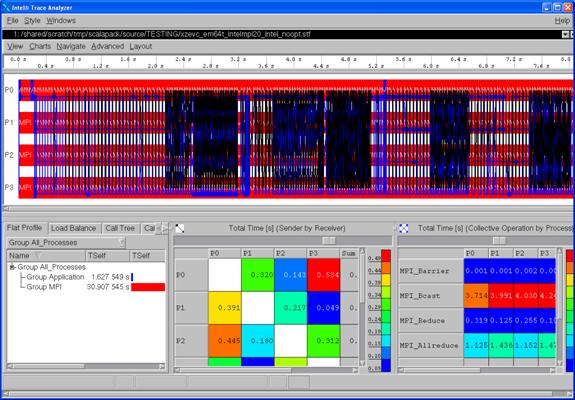Click the P2 to P1 cell 0.180
The width and height of the screenshot is (575, 400).
(258, 341)
